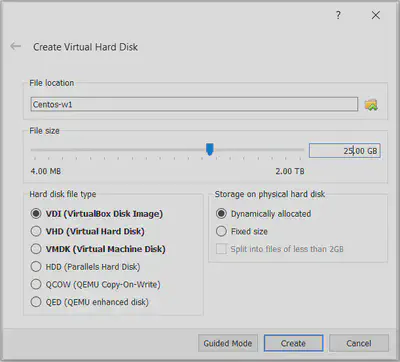Click the Centos-w1 file location field

[194, 104]
